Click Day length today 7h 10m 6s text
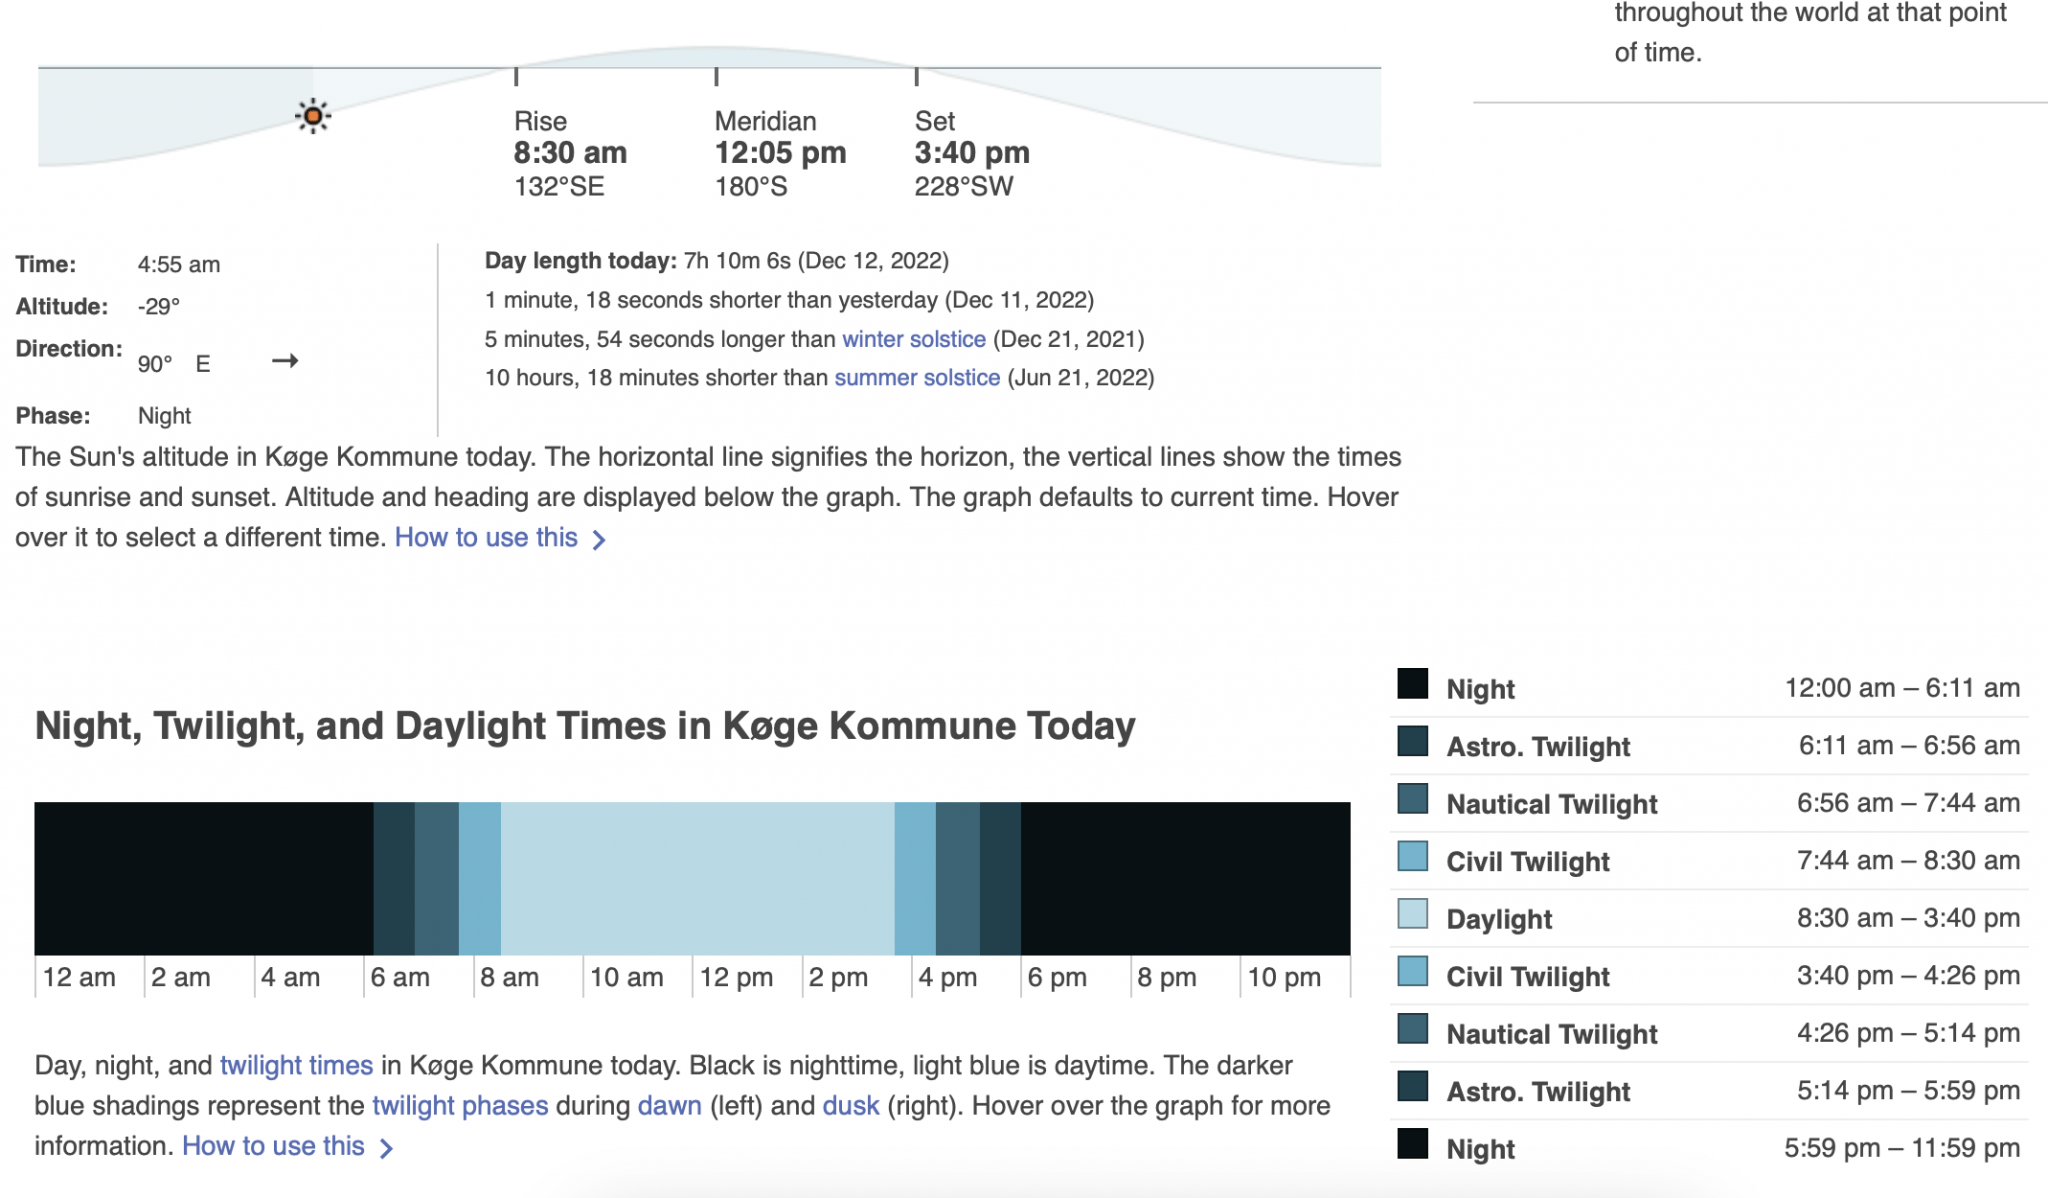This screenshot has height=1198, width=2048. click(717, 261)
